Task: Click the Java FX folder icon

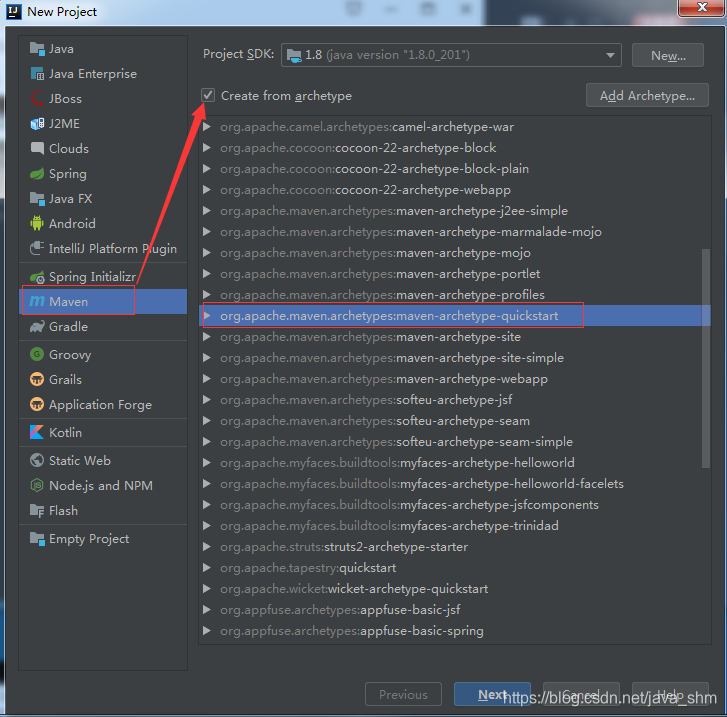Action: pyautogui.click(x=37, y=198)
